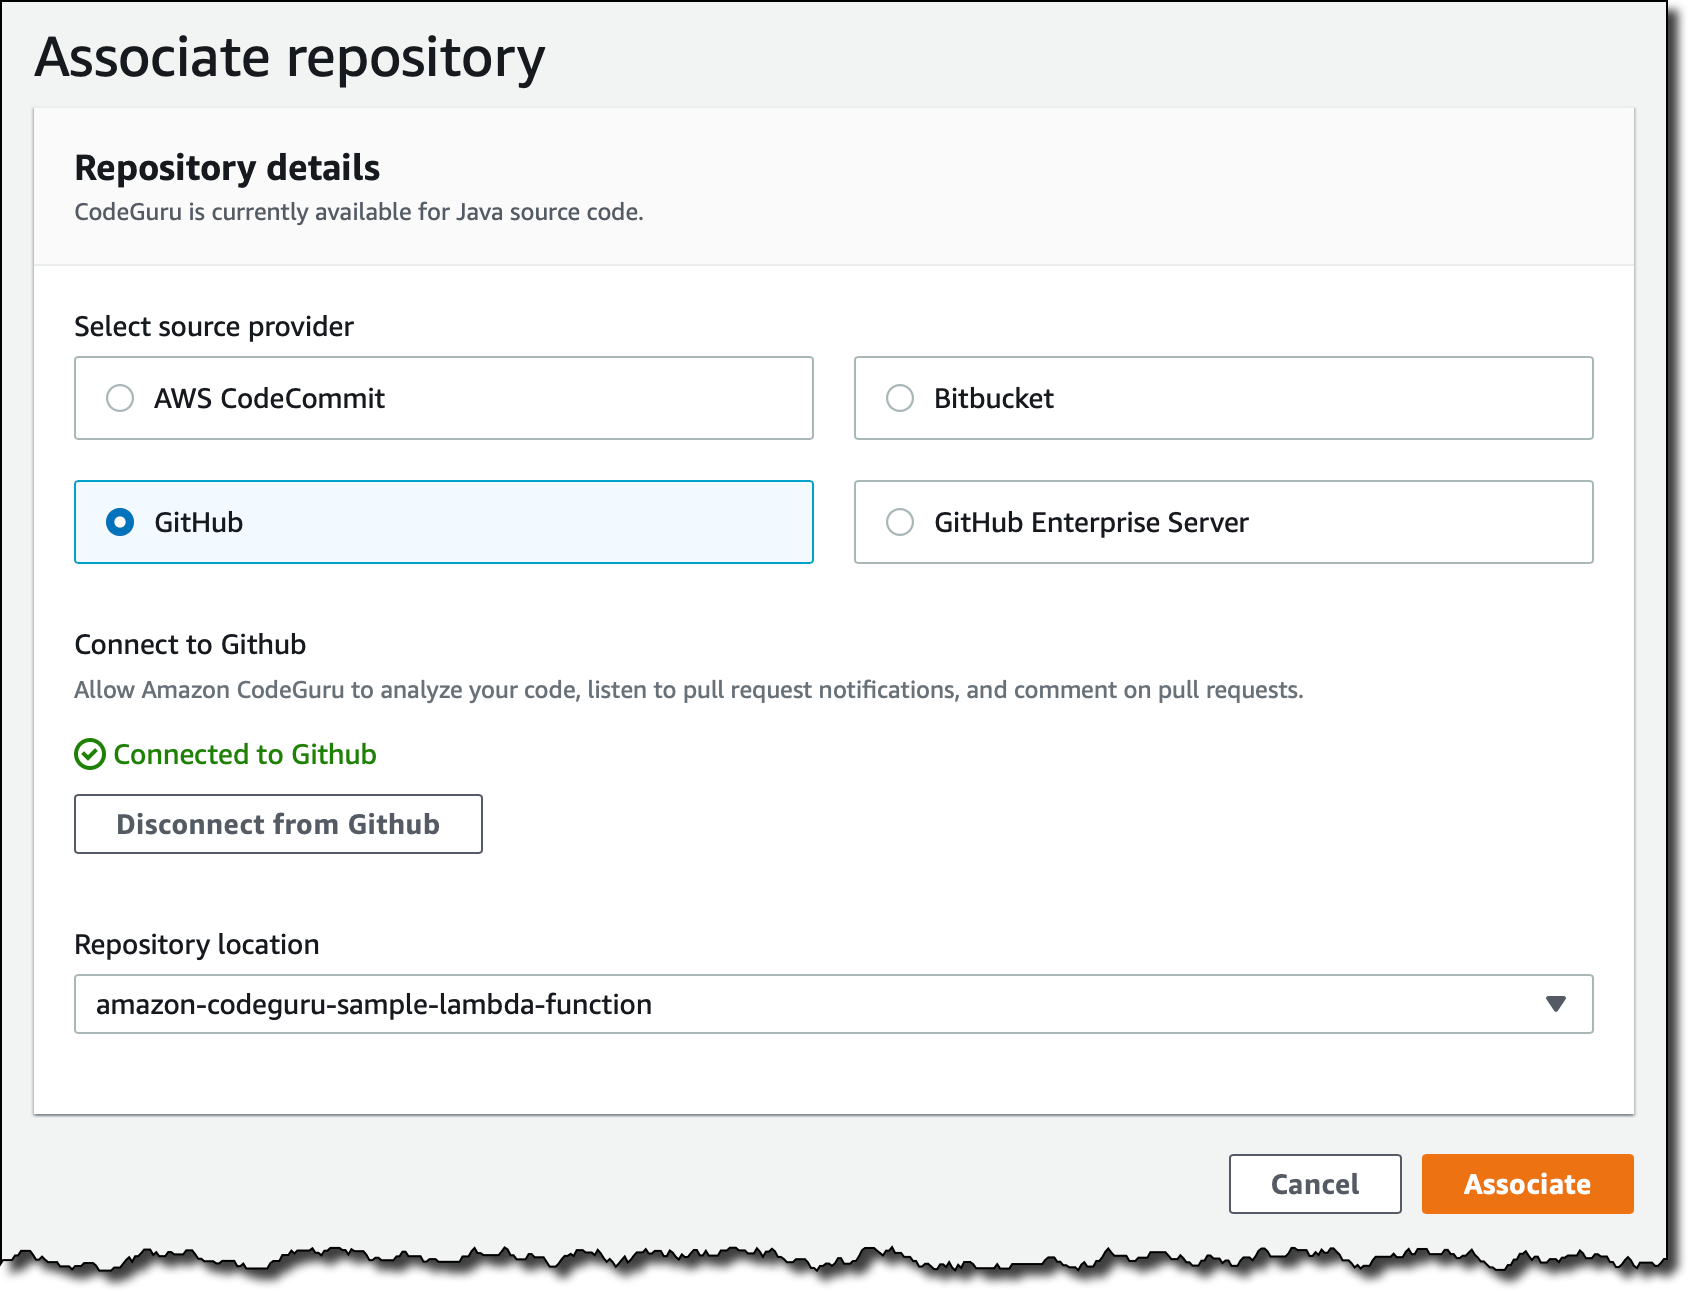The height and width of the screenshot is (1292, 1688).
Task: Open the Repository location dropdown
Action: click(833, 1004)
